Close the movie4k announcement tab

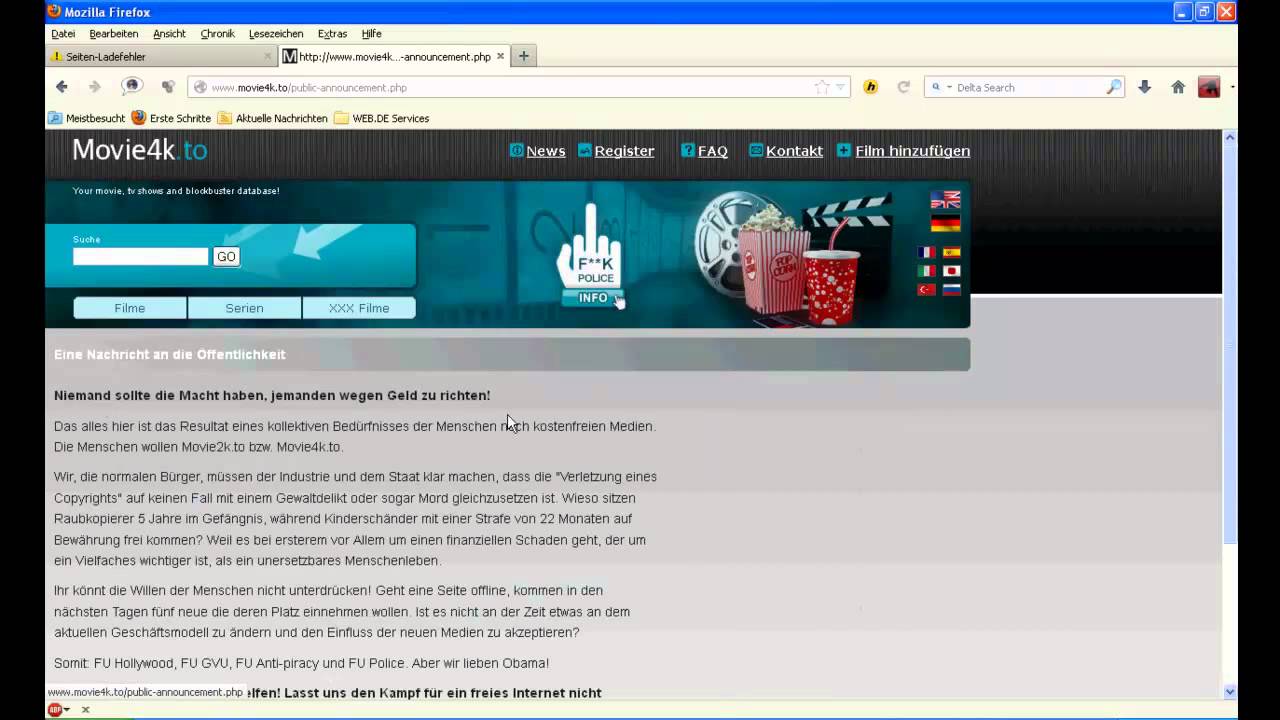click(x=500, y=56)
